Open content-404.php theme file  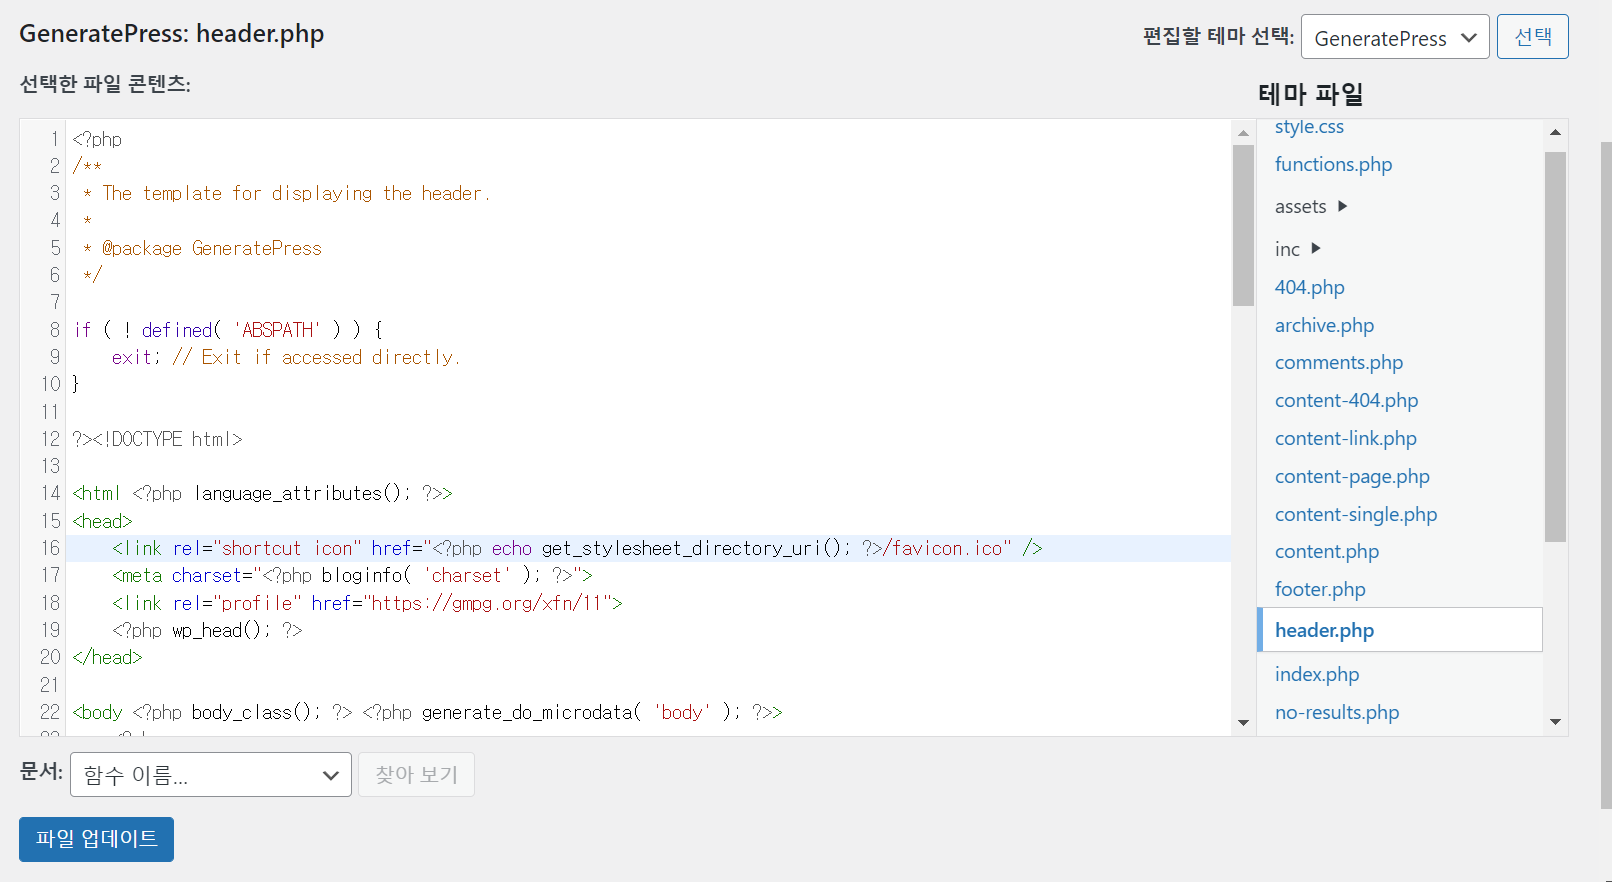click(x=1346, y=401)
